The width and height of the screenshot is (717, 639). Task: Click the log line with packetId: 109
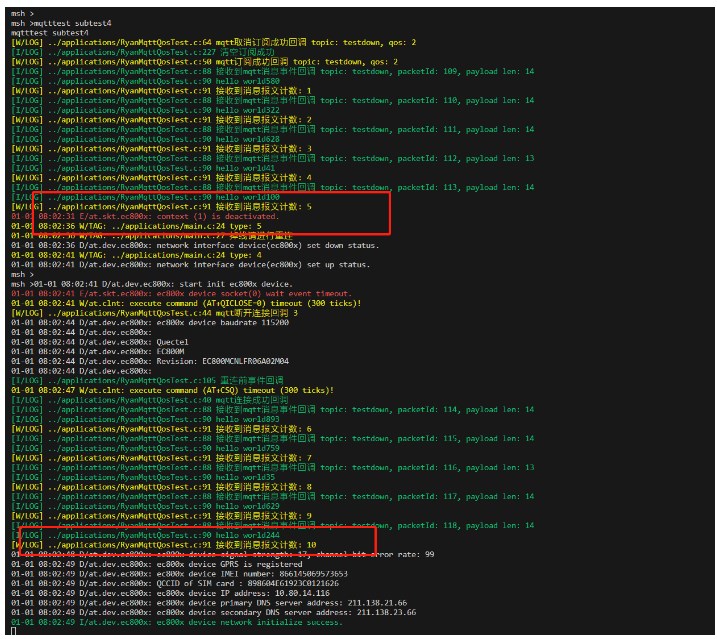[x=273, y=71]
